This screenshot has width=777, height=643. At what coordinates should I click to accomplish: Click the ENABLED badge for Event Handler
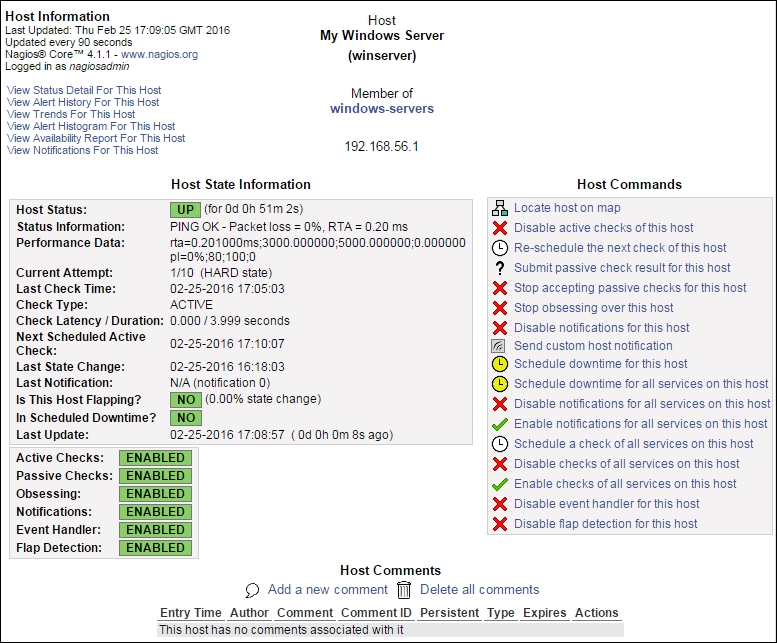tap(155, 530)
